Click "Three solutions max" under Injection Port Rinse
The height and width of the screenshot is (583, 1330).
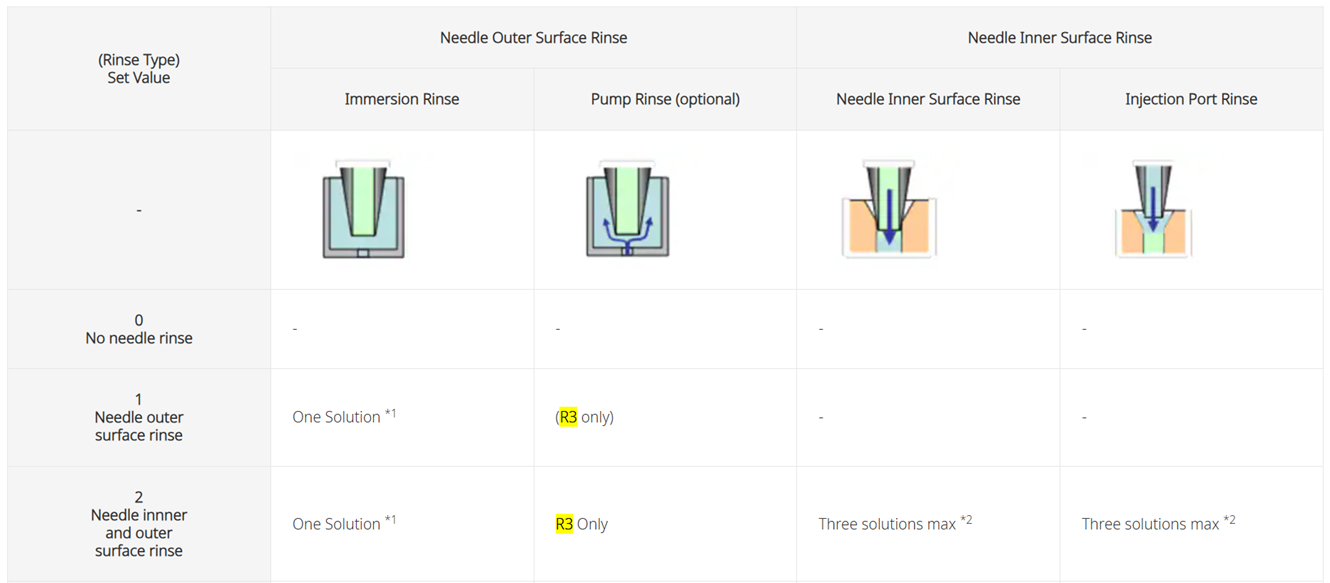click(1150, 524)
